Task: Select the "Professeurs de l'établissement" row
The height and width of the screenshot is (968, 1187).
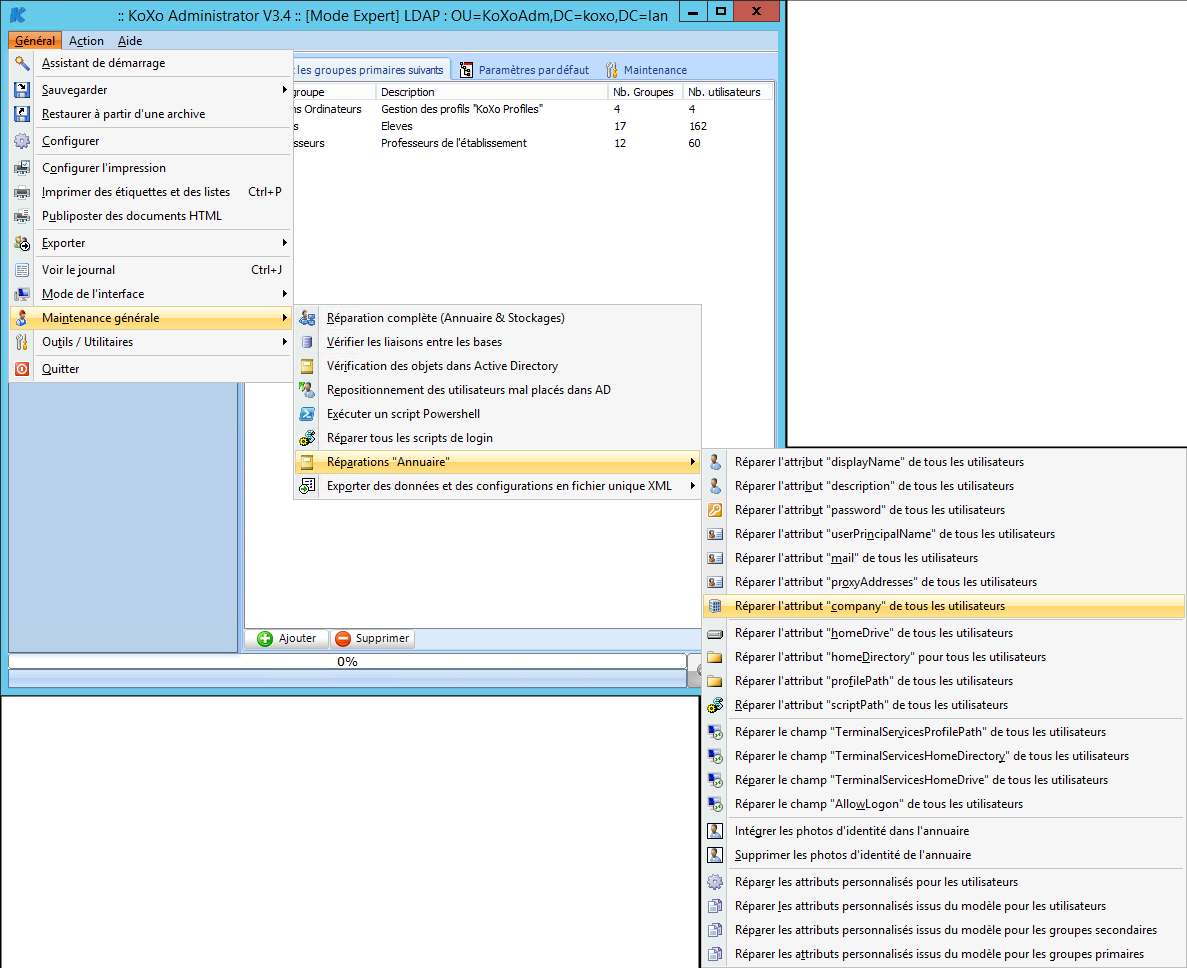Action: (x=454, y=143)
